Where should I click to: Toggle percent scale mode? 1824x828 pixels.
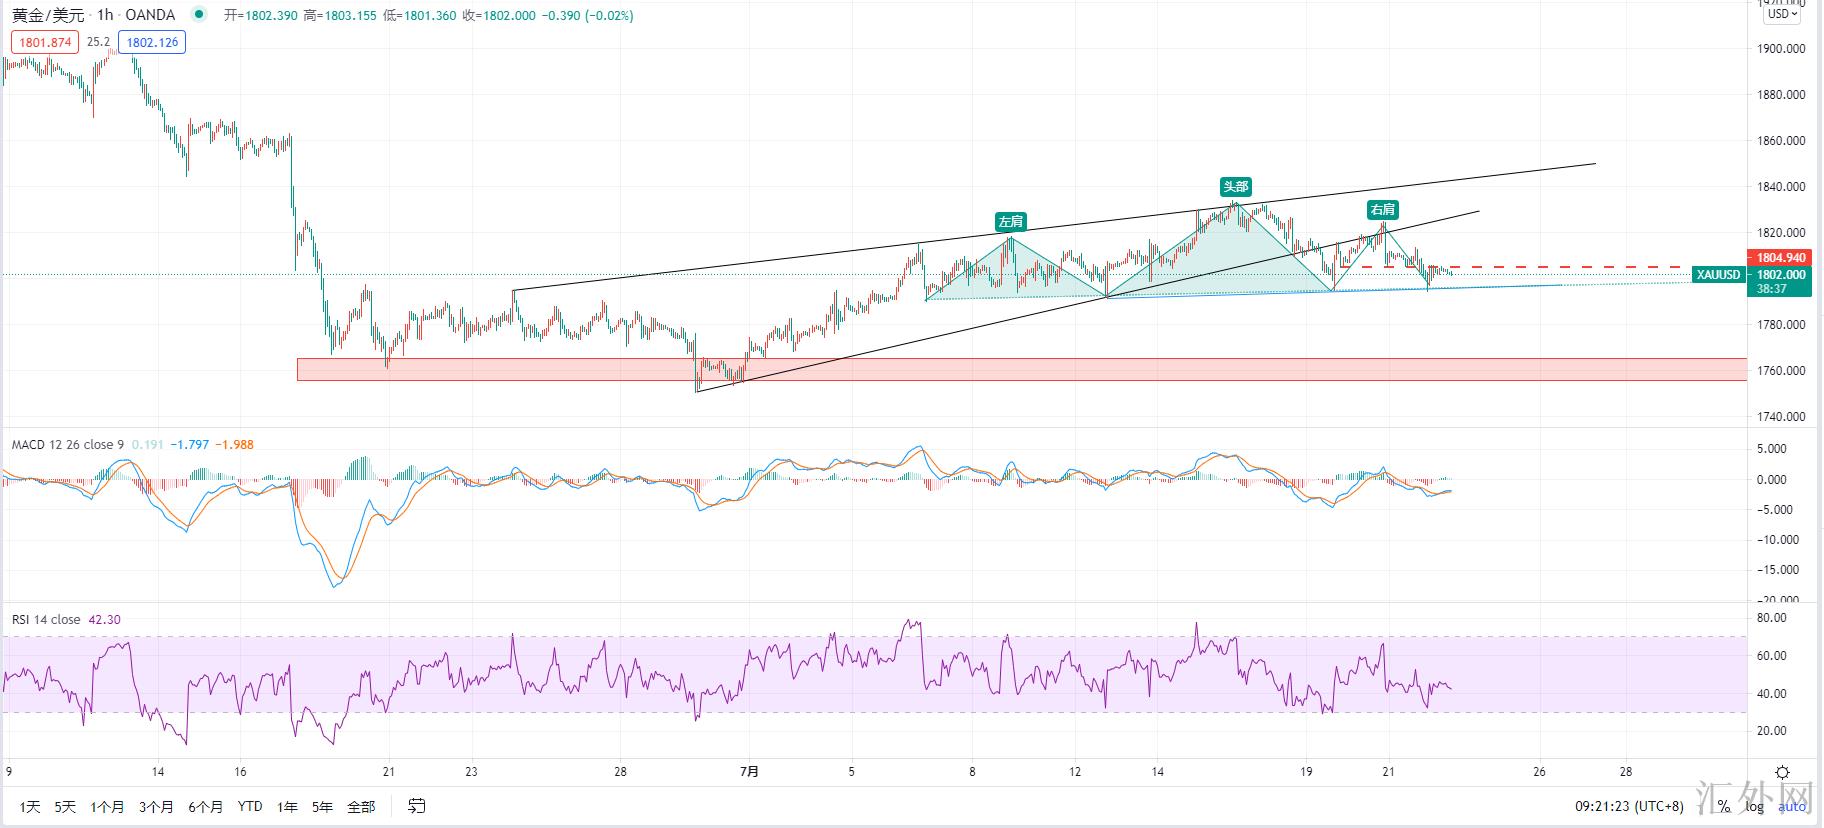pyautogui.click(x=1724, y=806)
